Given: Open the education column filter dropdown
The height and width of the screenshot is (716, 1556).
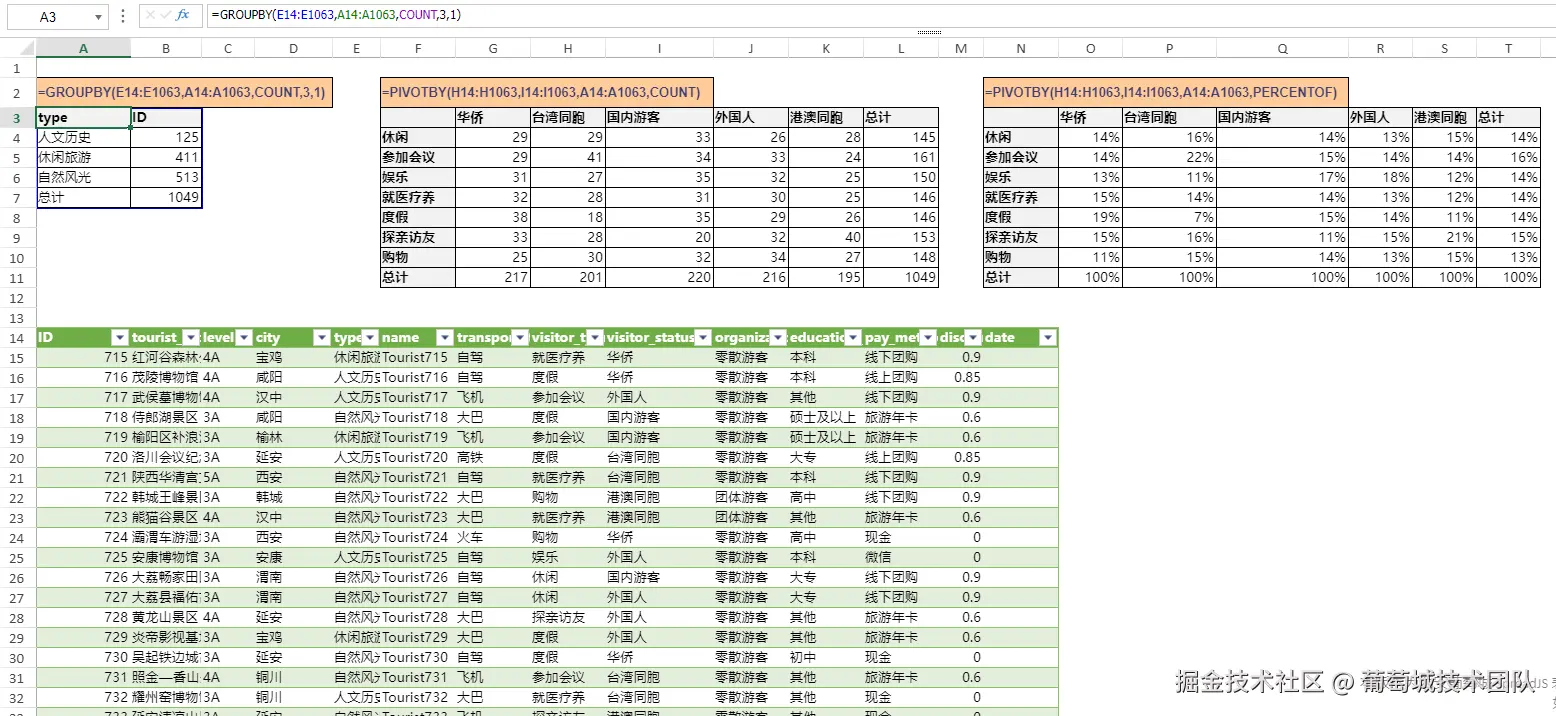Looking at the screenshot, I should pyautogui.click(x=854, y=338).
